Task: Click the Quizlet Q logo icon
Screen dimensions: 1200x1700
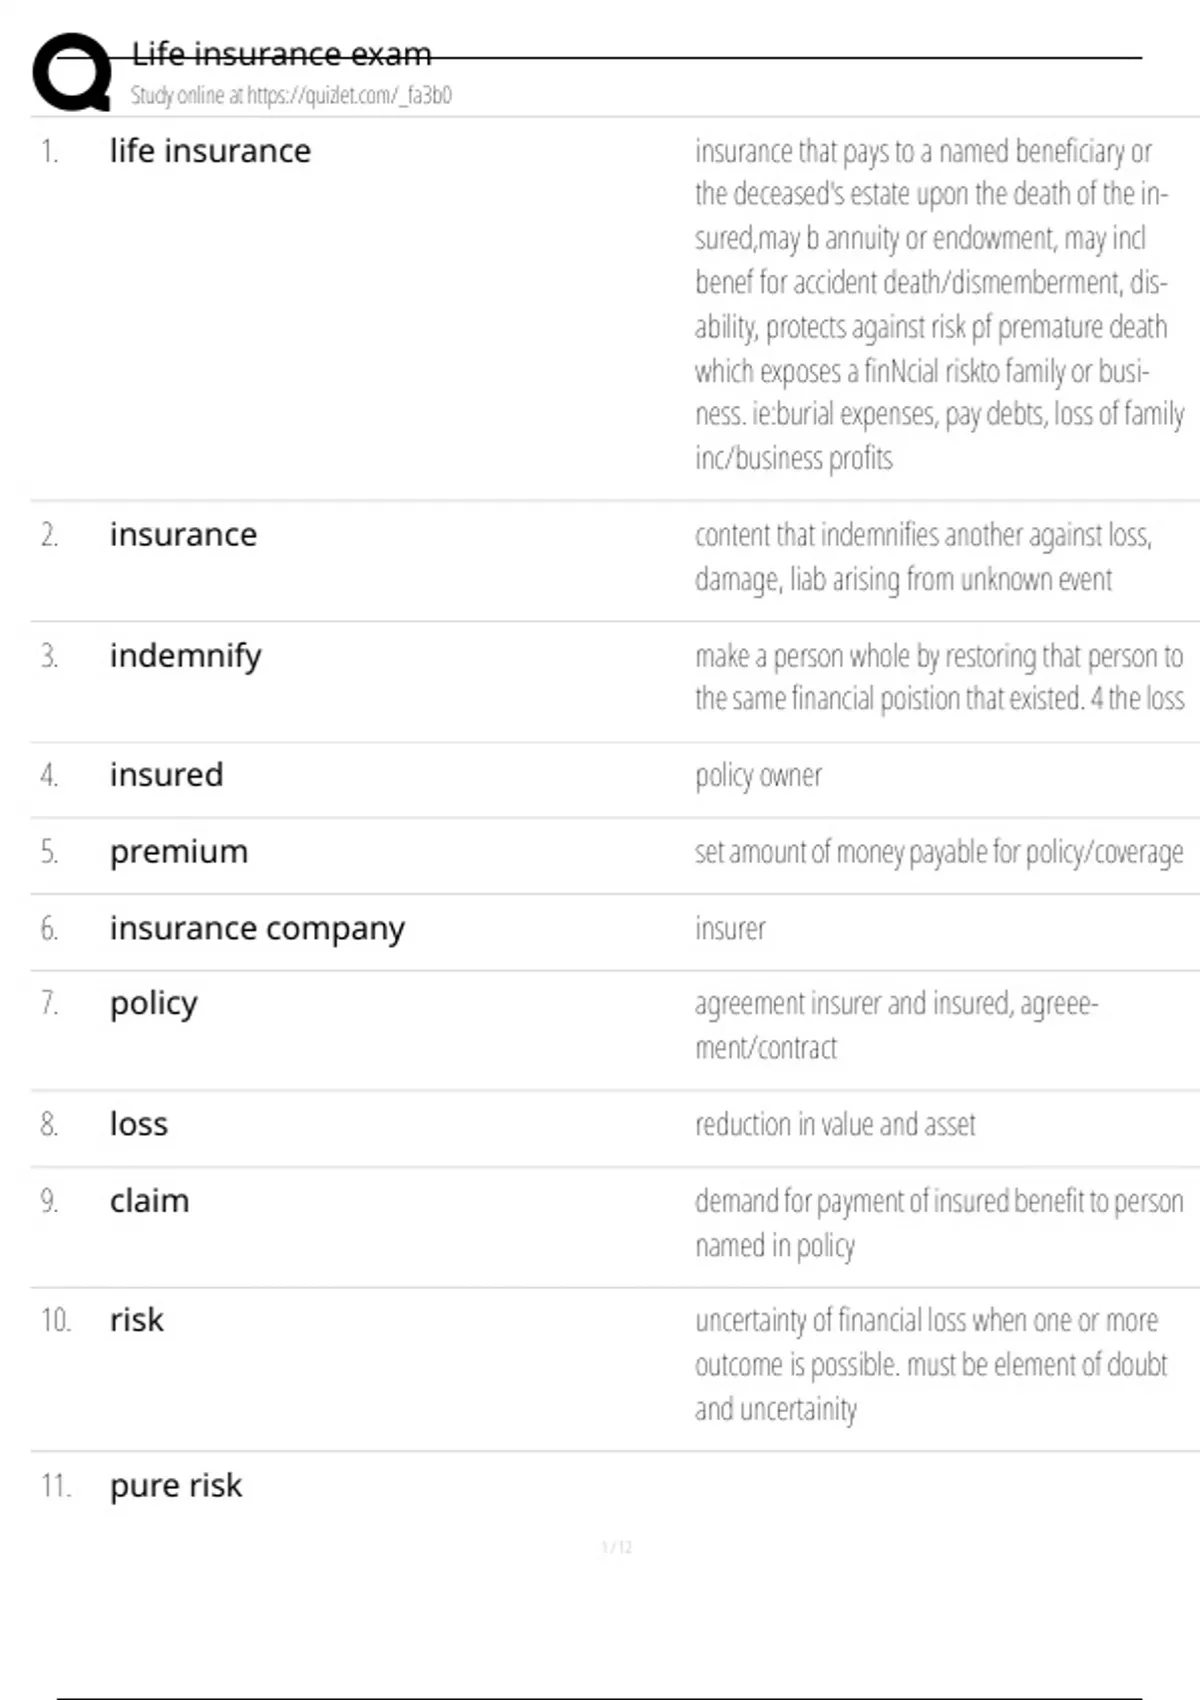Action: tap(72, 72)
